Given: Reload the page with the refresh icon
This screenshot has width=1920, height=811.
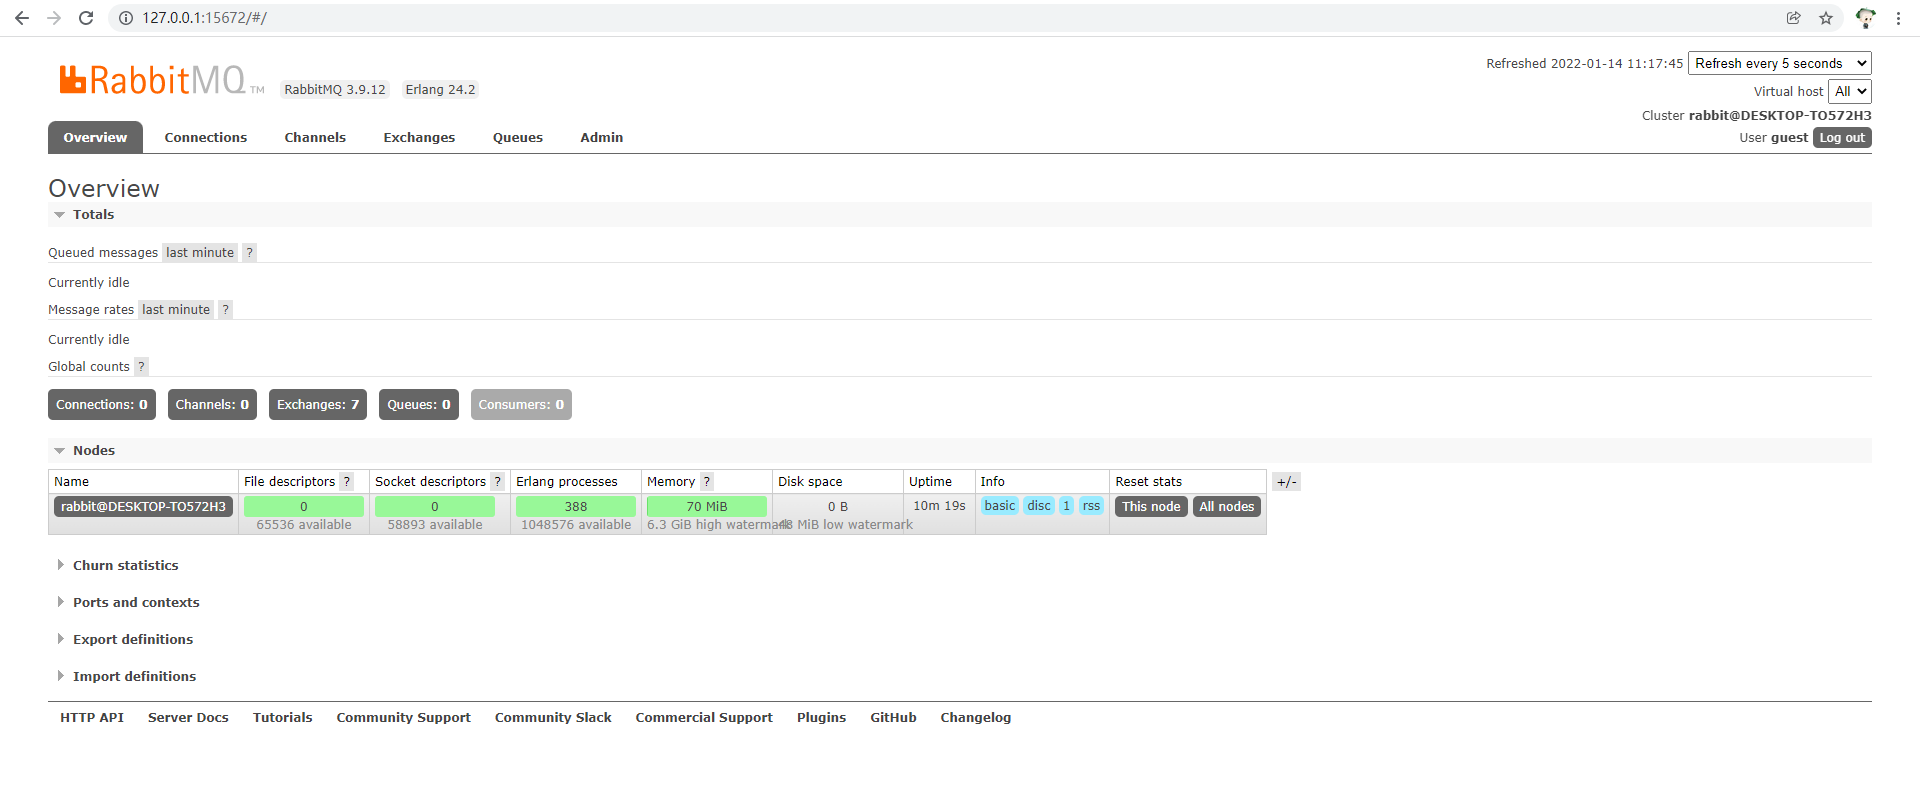Looking at the screenshot, I should (x=86, y=18).
